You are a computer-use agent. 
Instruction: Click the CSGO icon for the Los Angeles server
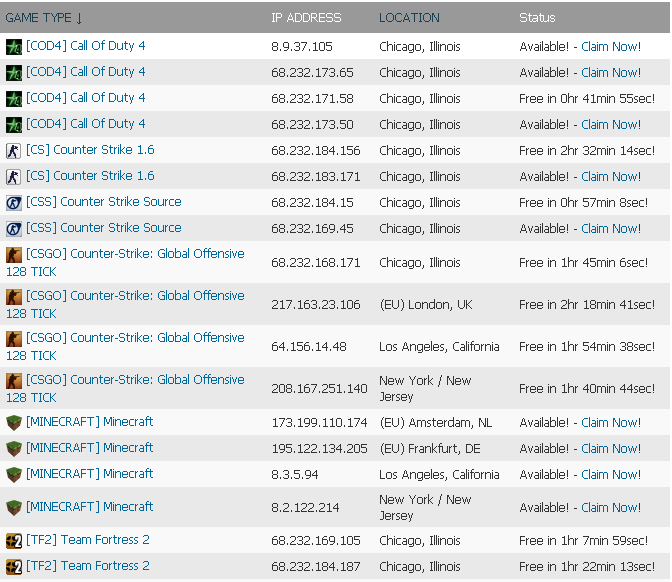pos(14,339)
